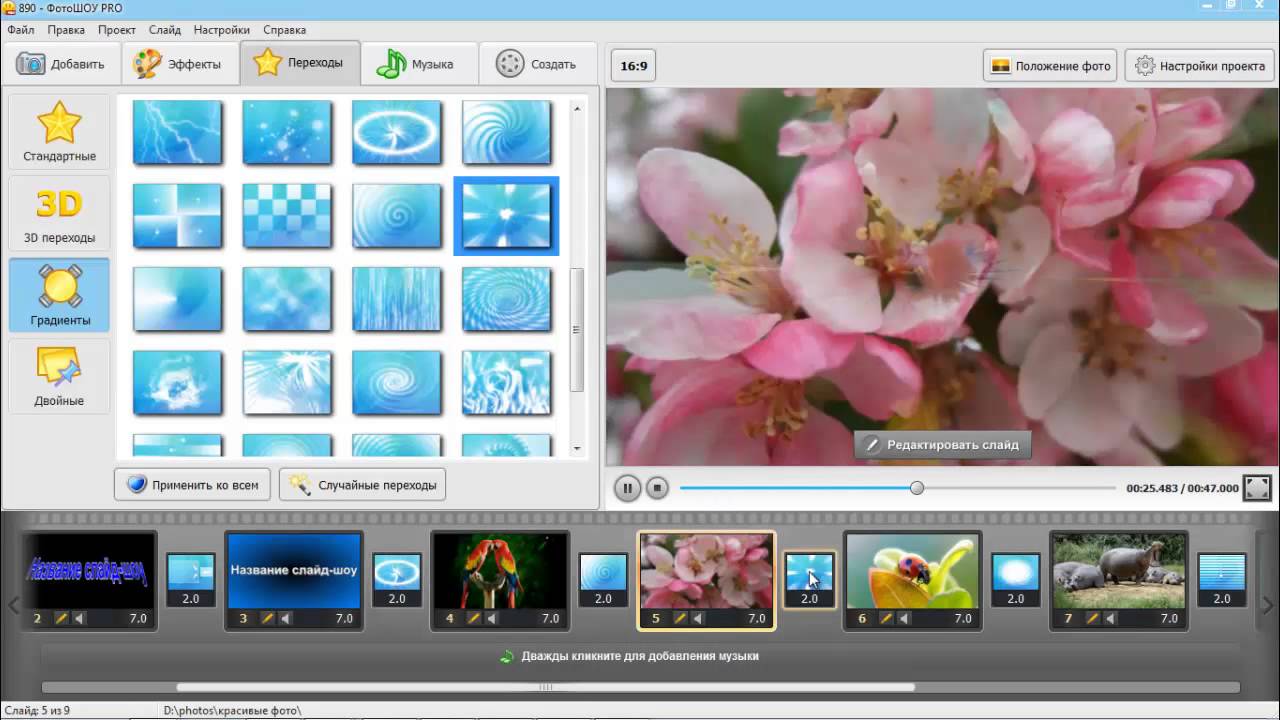Stop the slideshow preview
1280x720 pixels.
[x=657, y=488]
